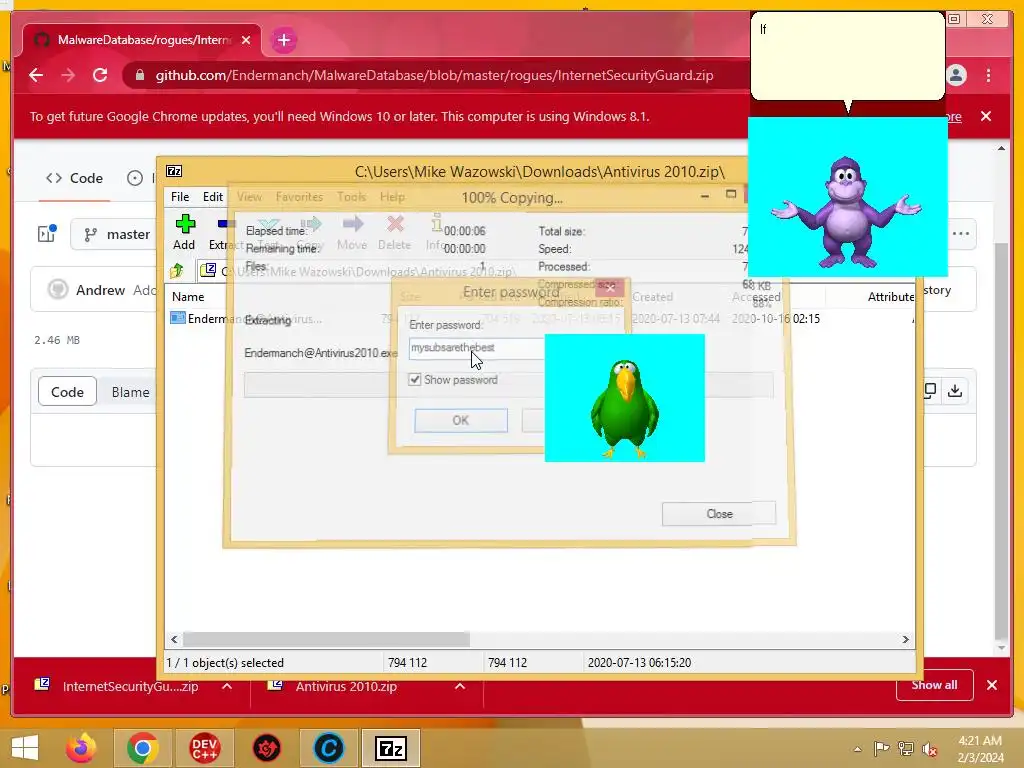
Task: Click Chrome reload page button
Action: 100,75
